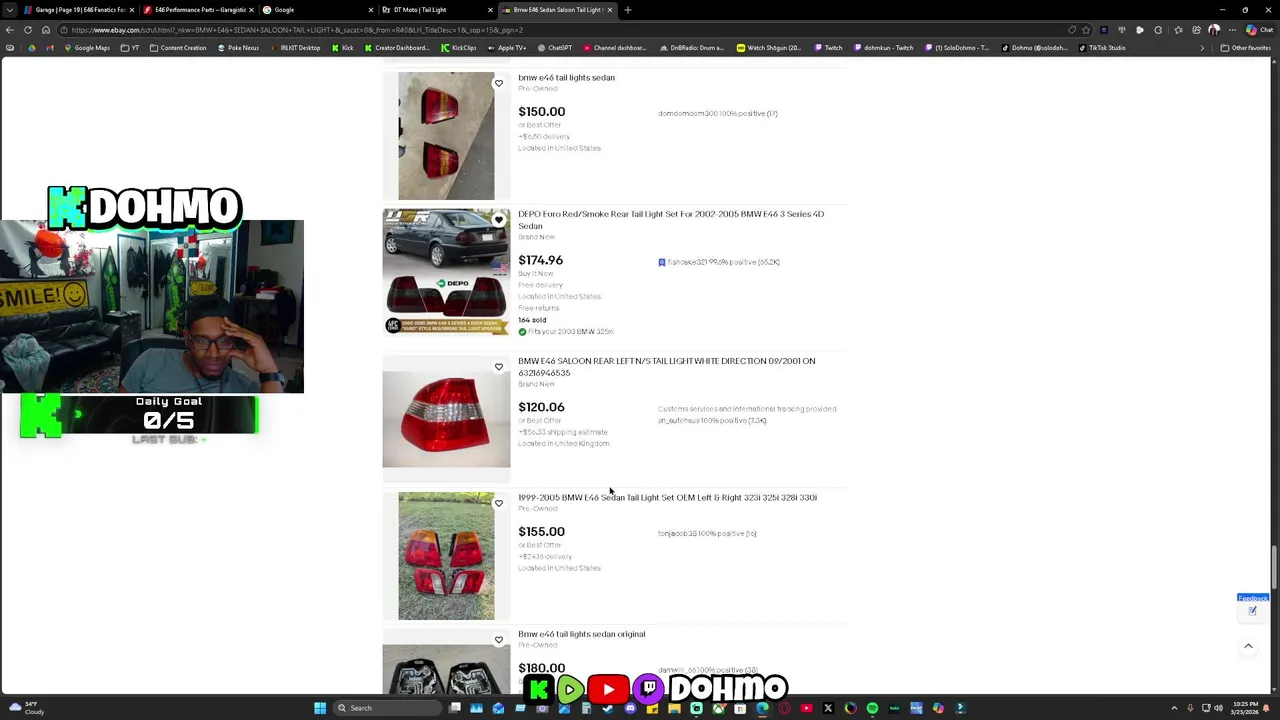Open the KickClips bookmark
This screenshot has width=1280, height=720.
point(458,48)
